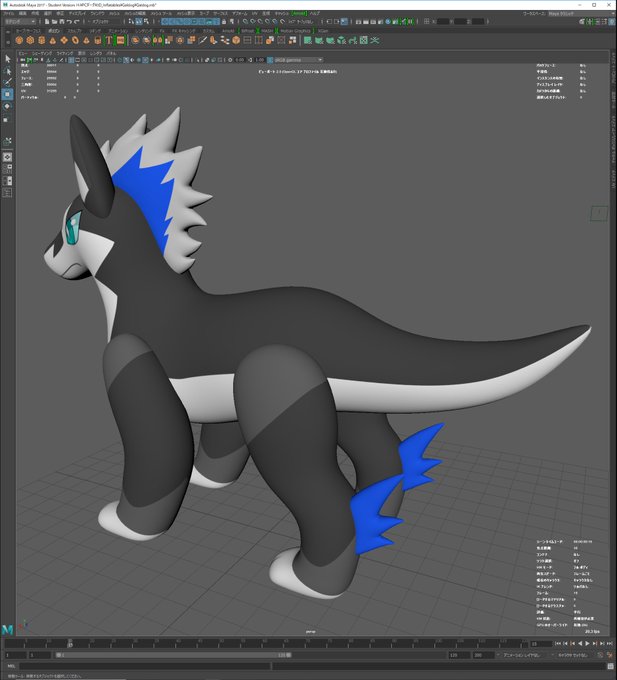Click the play forward button
This screenshot has height=680, width=617.
coord(588,644)
